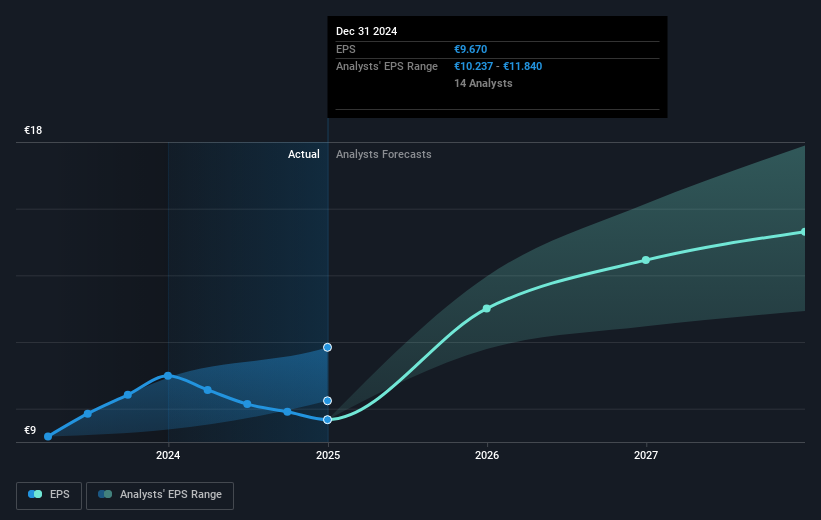This screenshot has width=821, height=520.
Task: Click the 2026 x-axis label
Action: click(487, 455)
